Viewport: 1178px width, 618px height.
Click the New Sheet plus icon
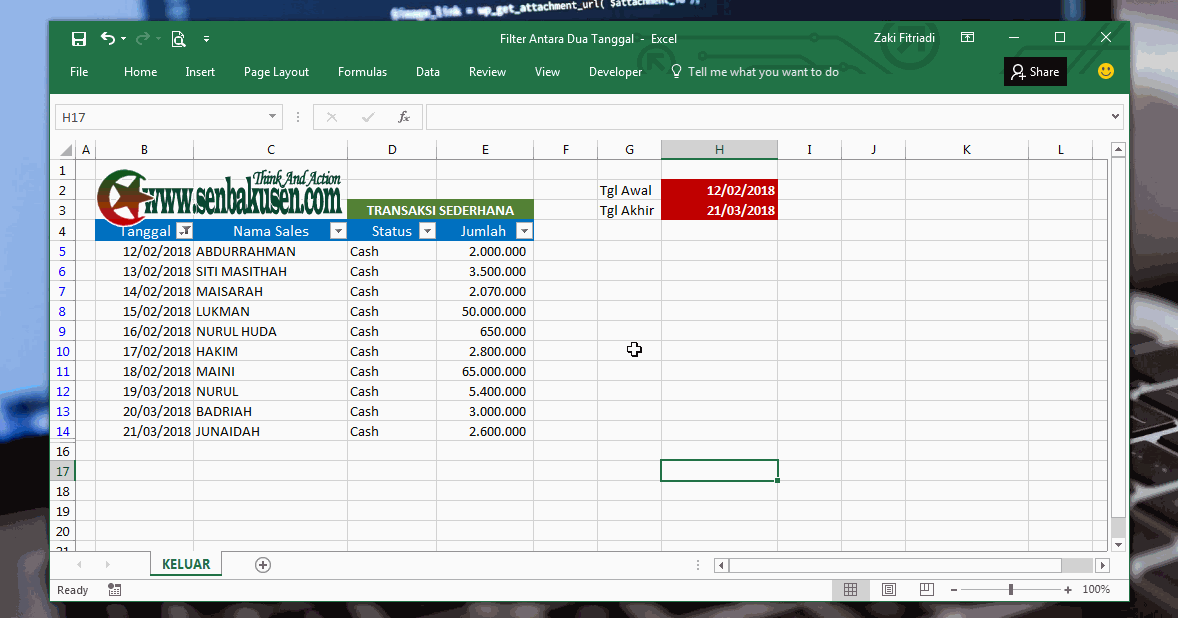[263, 565]
